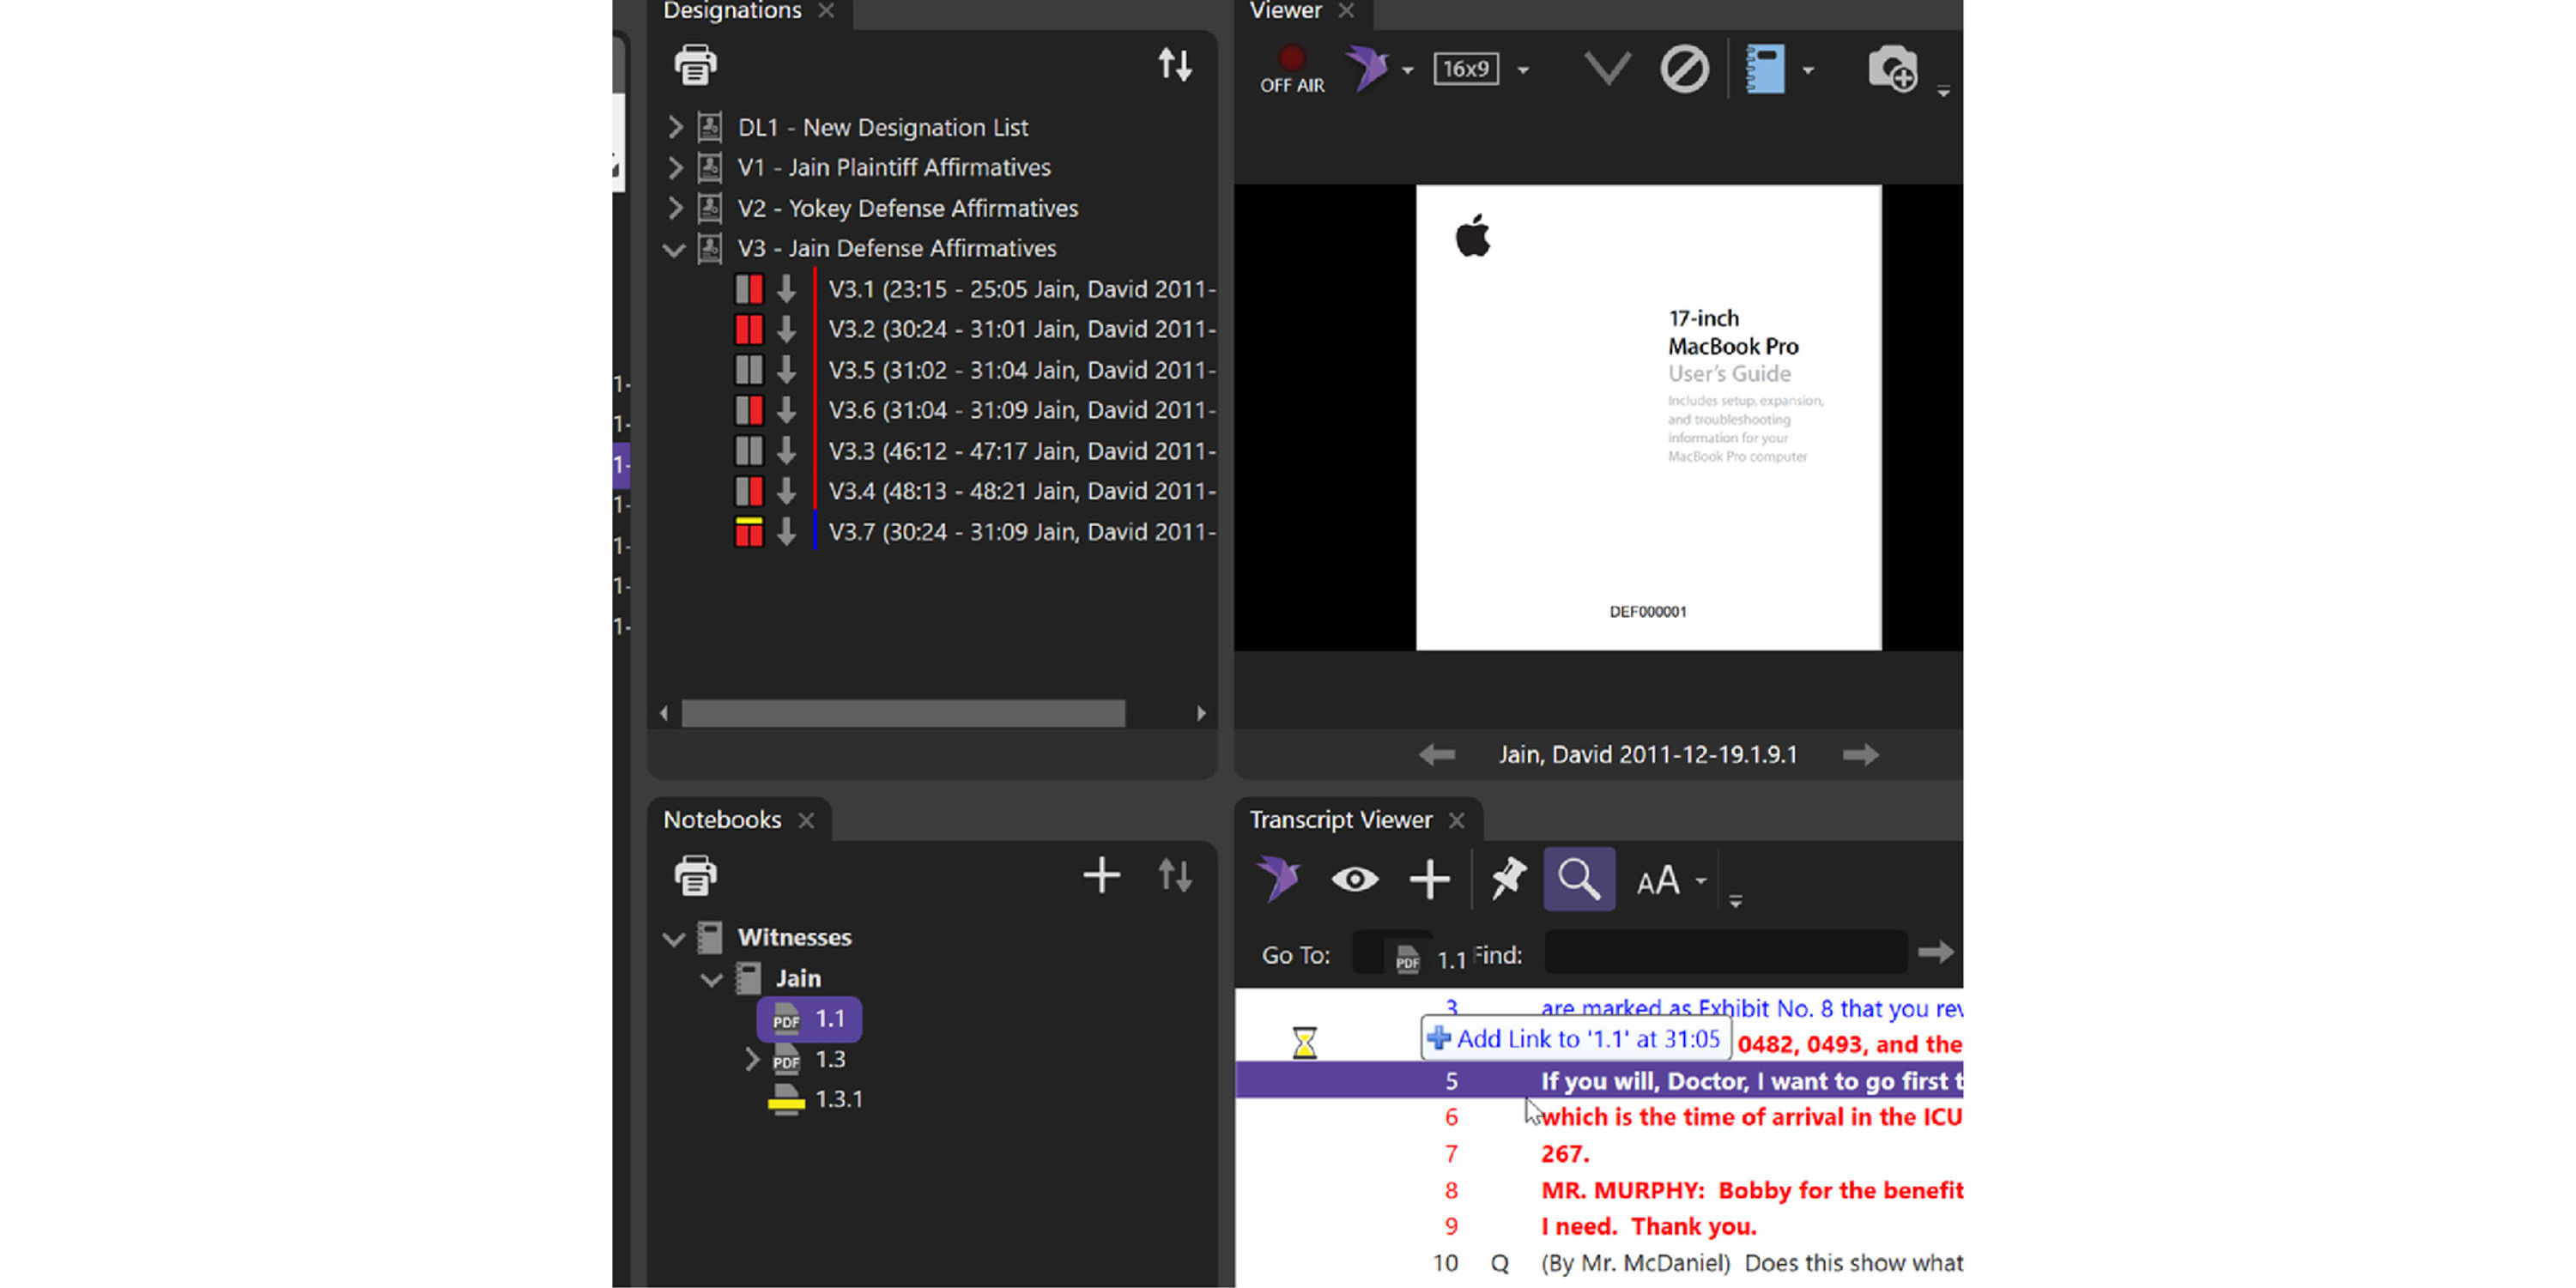Click the blue notebook icon in the Viewer toolbar
2576x1288 pixels.
pyautogui.click(x=1765, y=69)
